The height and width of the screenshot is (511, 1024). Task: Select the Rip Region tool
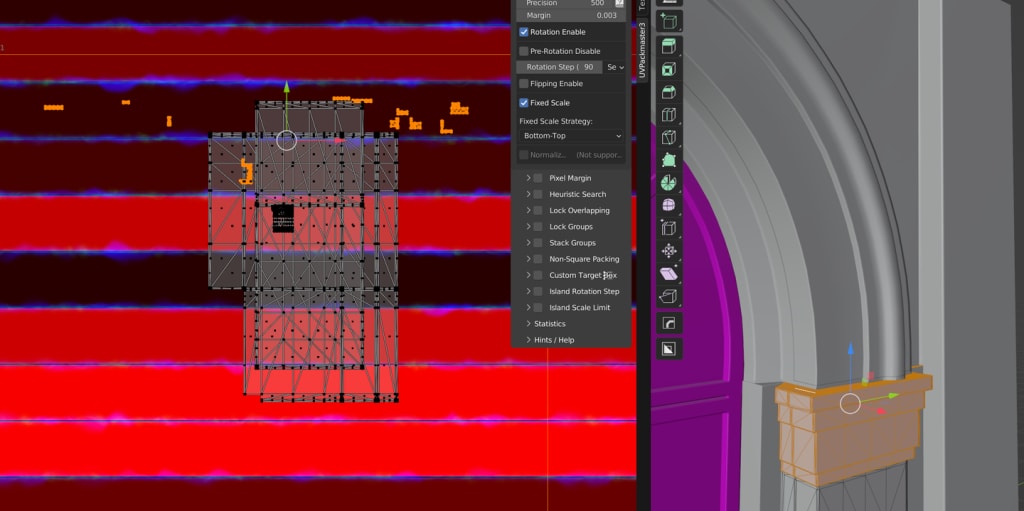pos(669,297)
